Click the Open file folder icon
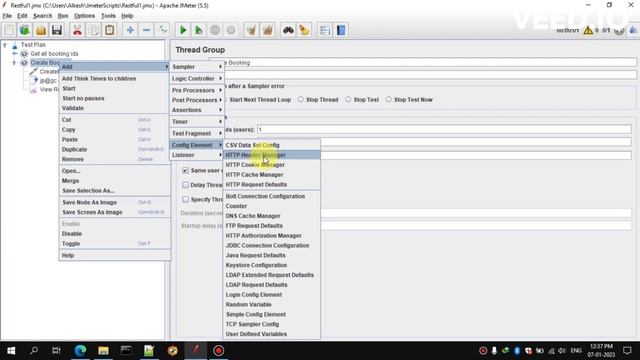The height and width of the screenshot is (360, 640). coord(41,30)
